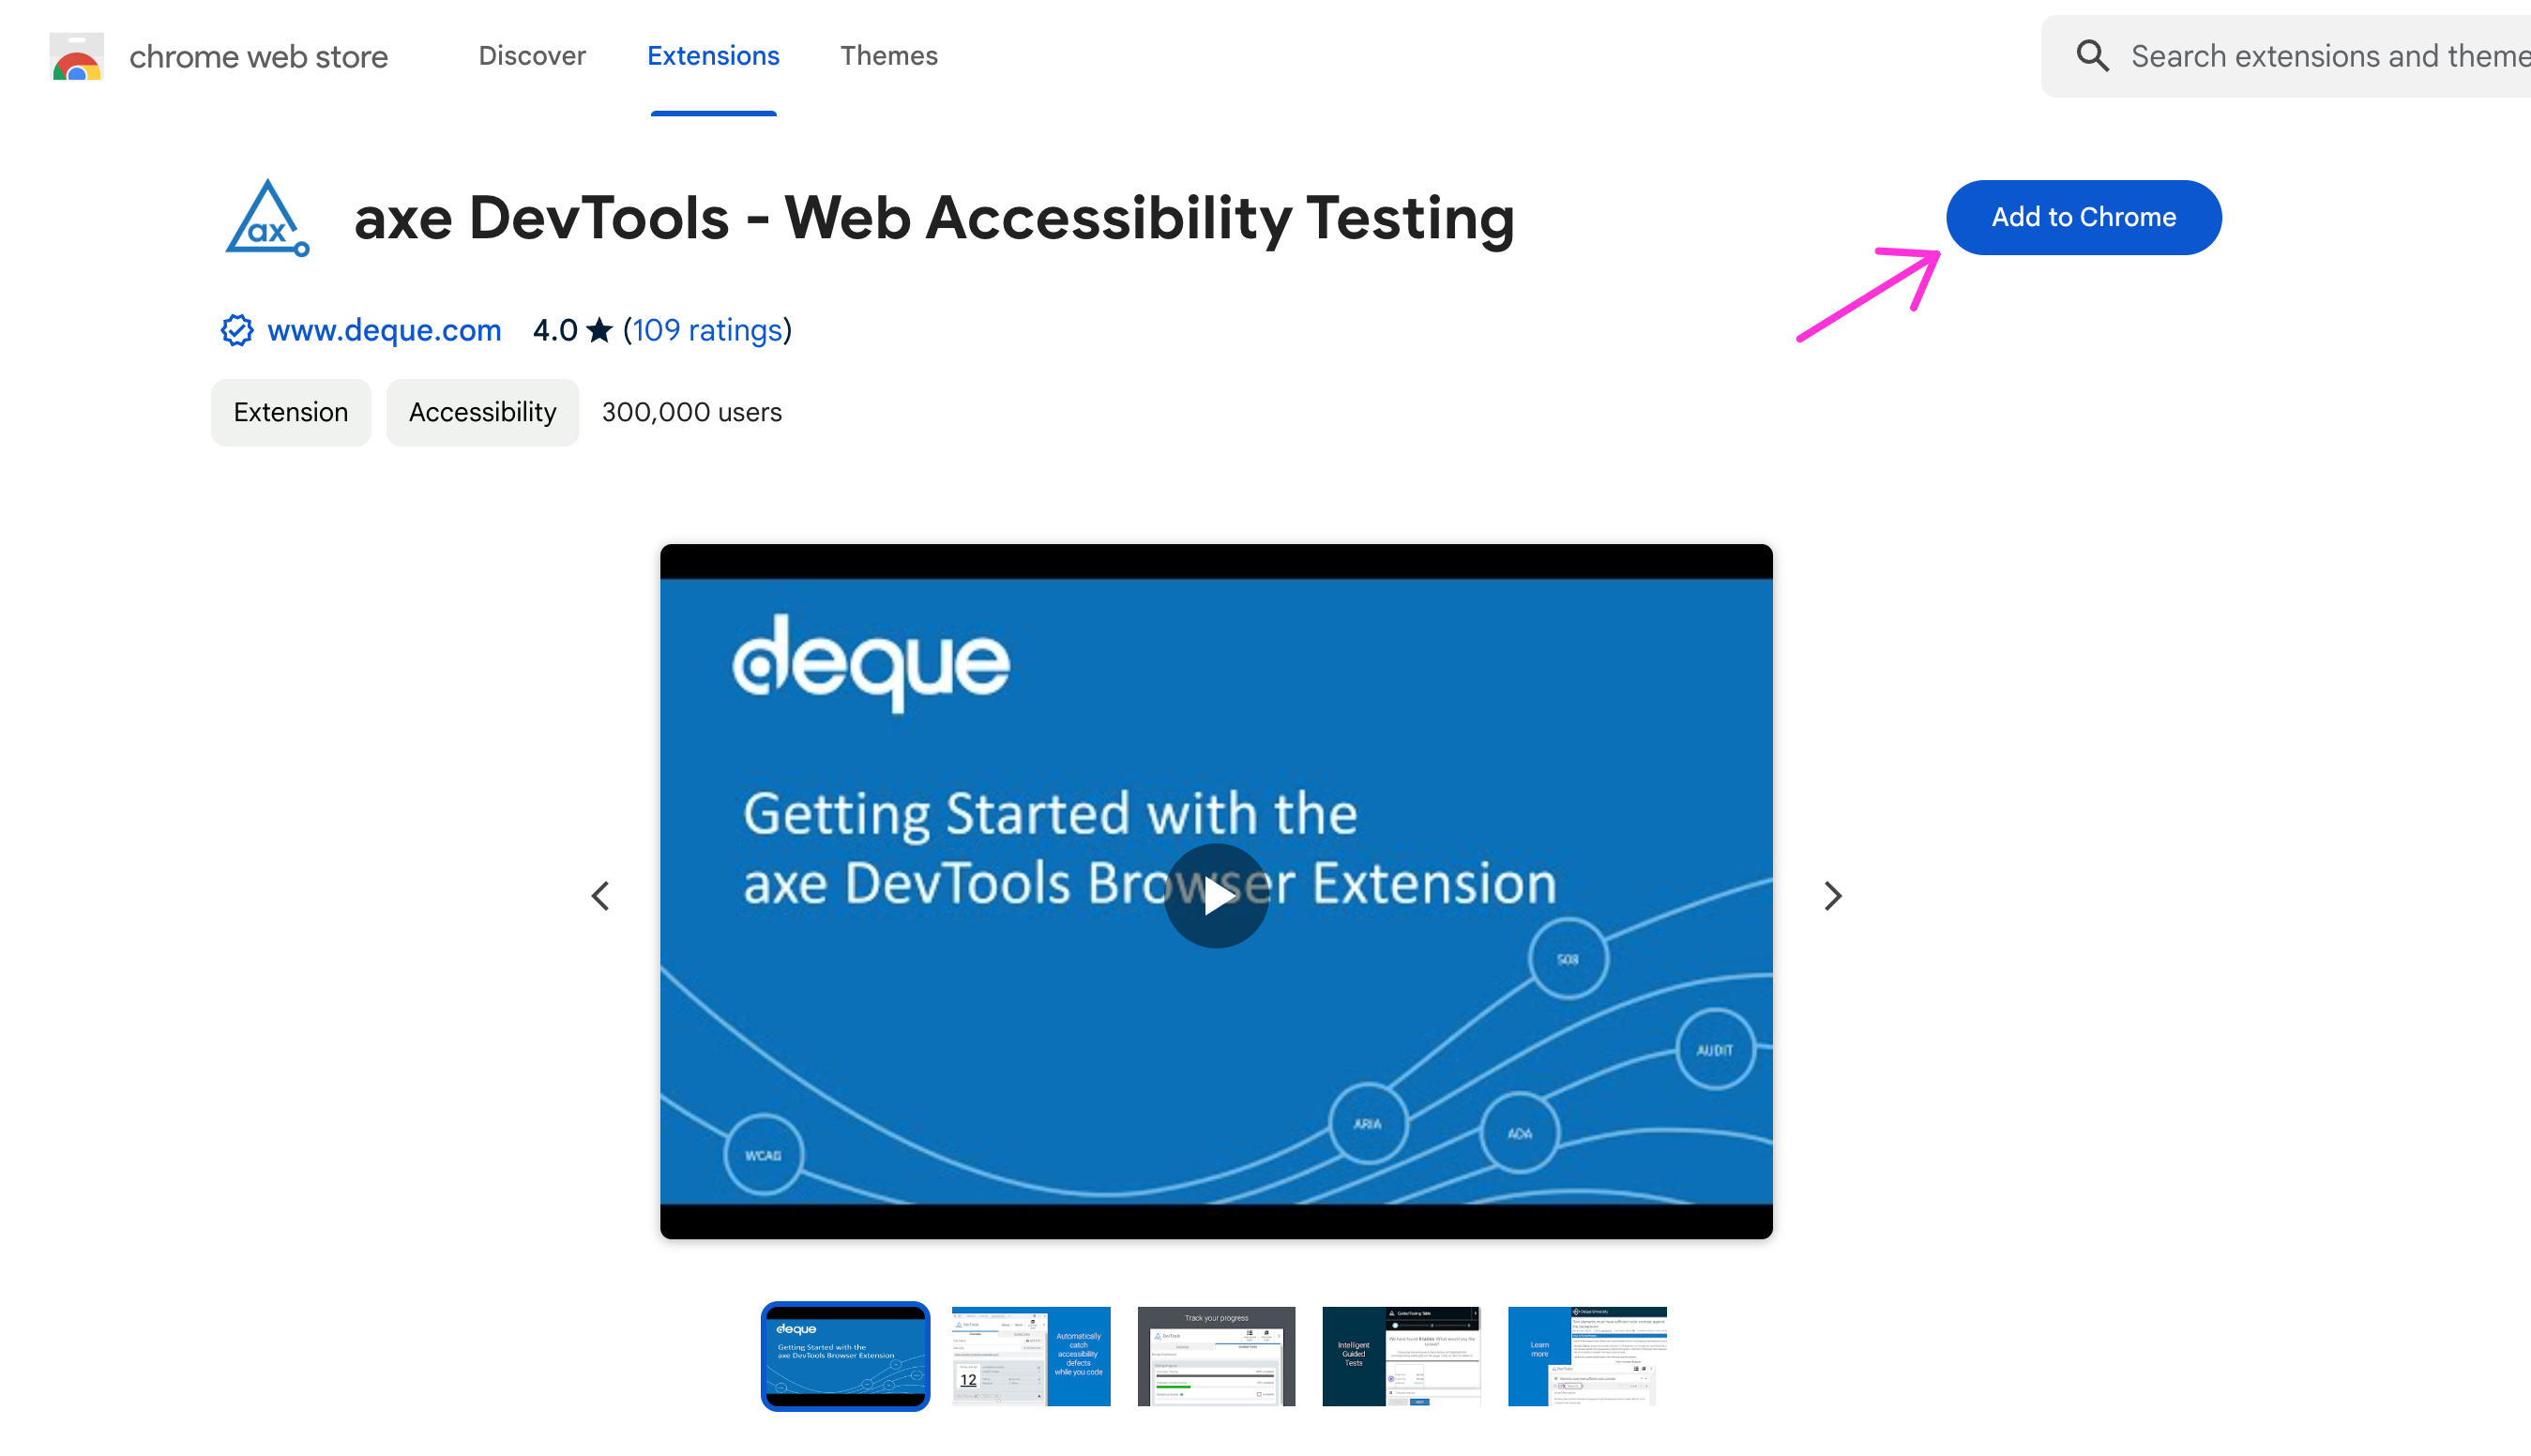Open www.deque.com publisher link
The width and height of the screenshot is (2531, 1456).
(x=384, y=330)
